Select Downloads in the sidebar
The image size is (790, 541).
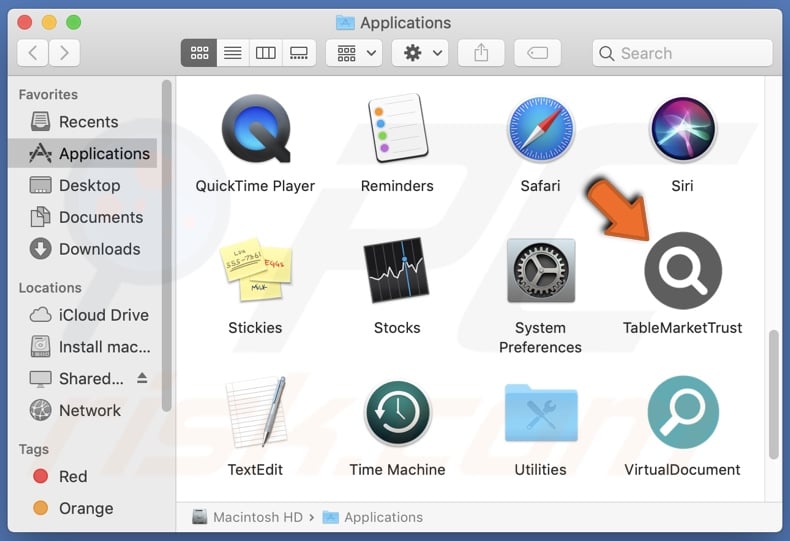tap(84, 249)
